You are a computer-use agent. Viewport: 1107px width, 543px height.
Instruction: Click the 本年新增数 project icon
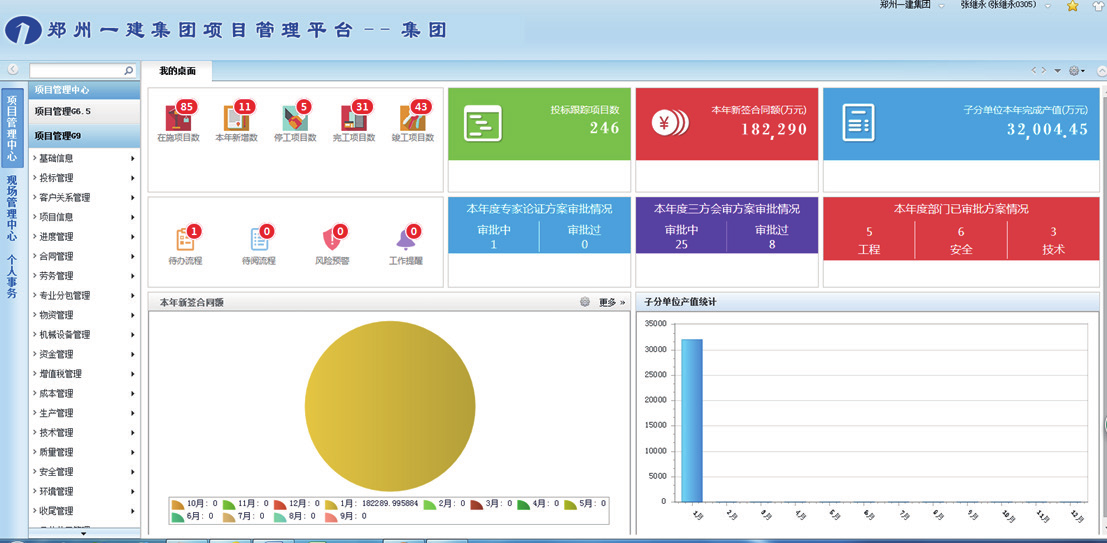coord(237,118)
